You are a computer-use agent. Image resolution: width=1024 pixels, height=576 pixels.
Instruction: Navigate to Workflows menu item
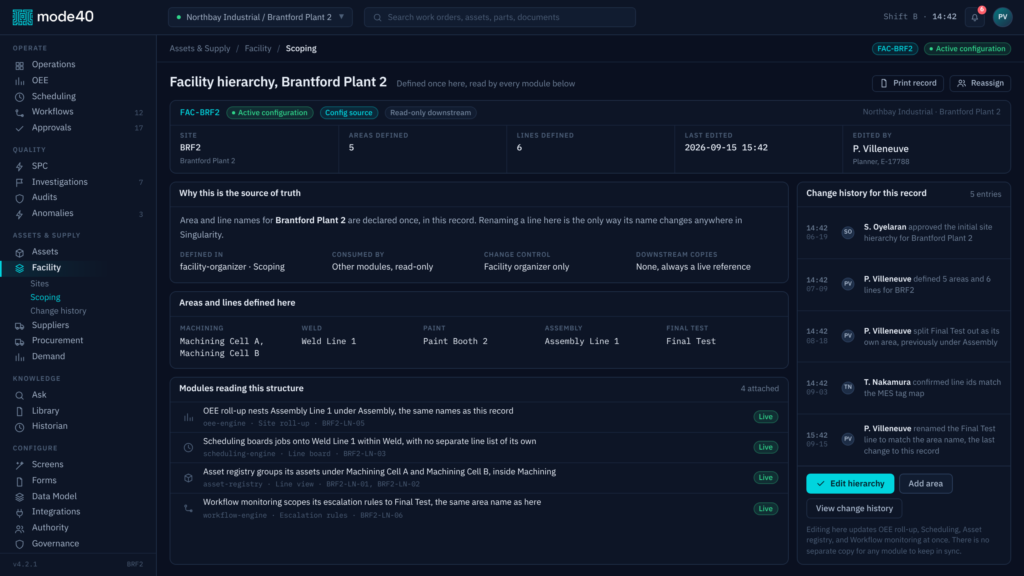tap(52, 112)
